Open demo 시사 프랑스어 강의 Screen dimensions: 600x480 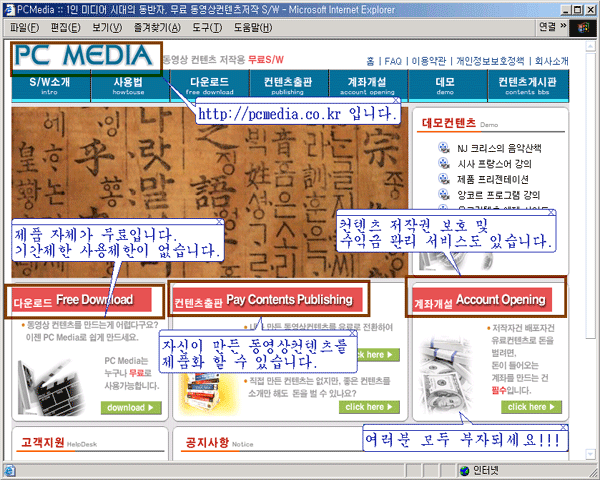pyautogui.click(x=494, y=164)
